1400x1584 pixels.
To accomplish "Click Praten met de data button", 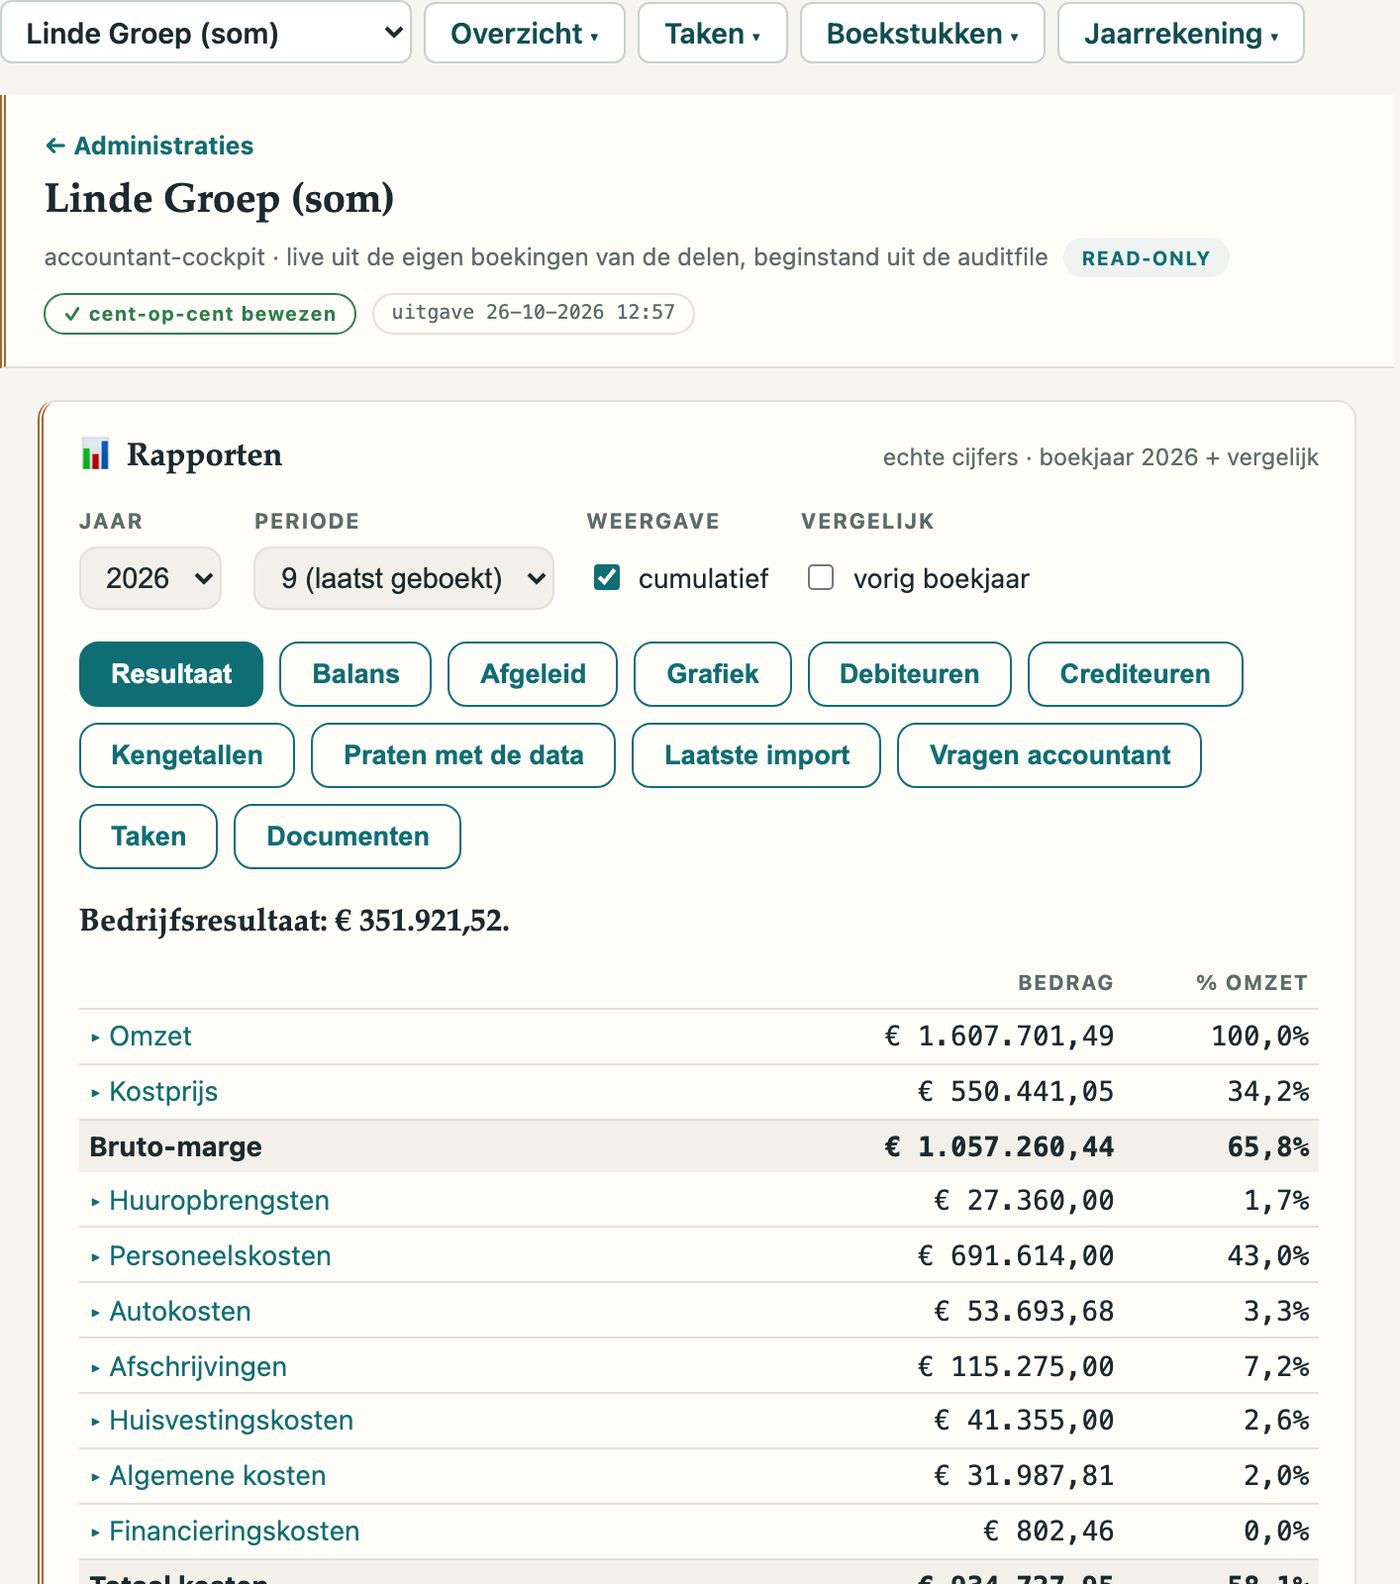I will coord(463,755).
